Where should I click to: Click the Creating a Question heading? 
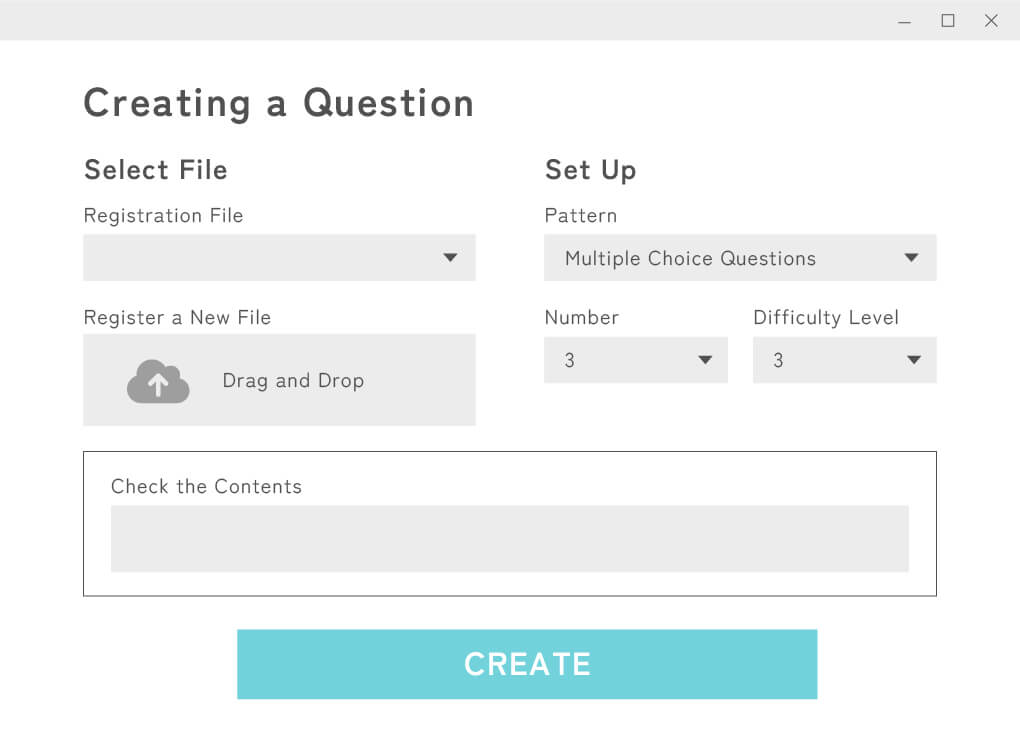[x=278, y=103]
